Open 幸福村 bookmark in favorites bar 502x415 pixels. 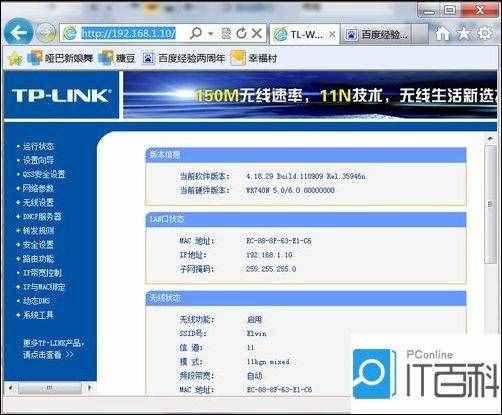tap(254, 58)
